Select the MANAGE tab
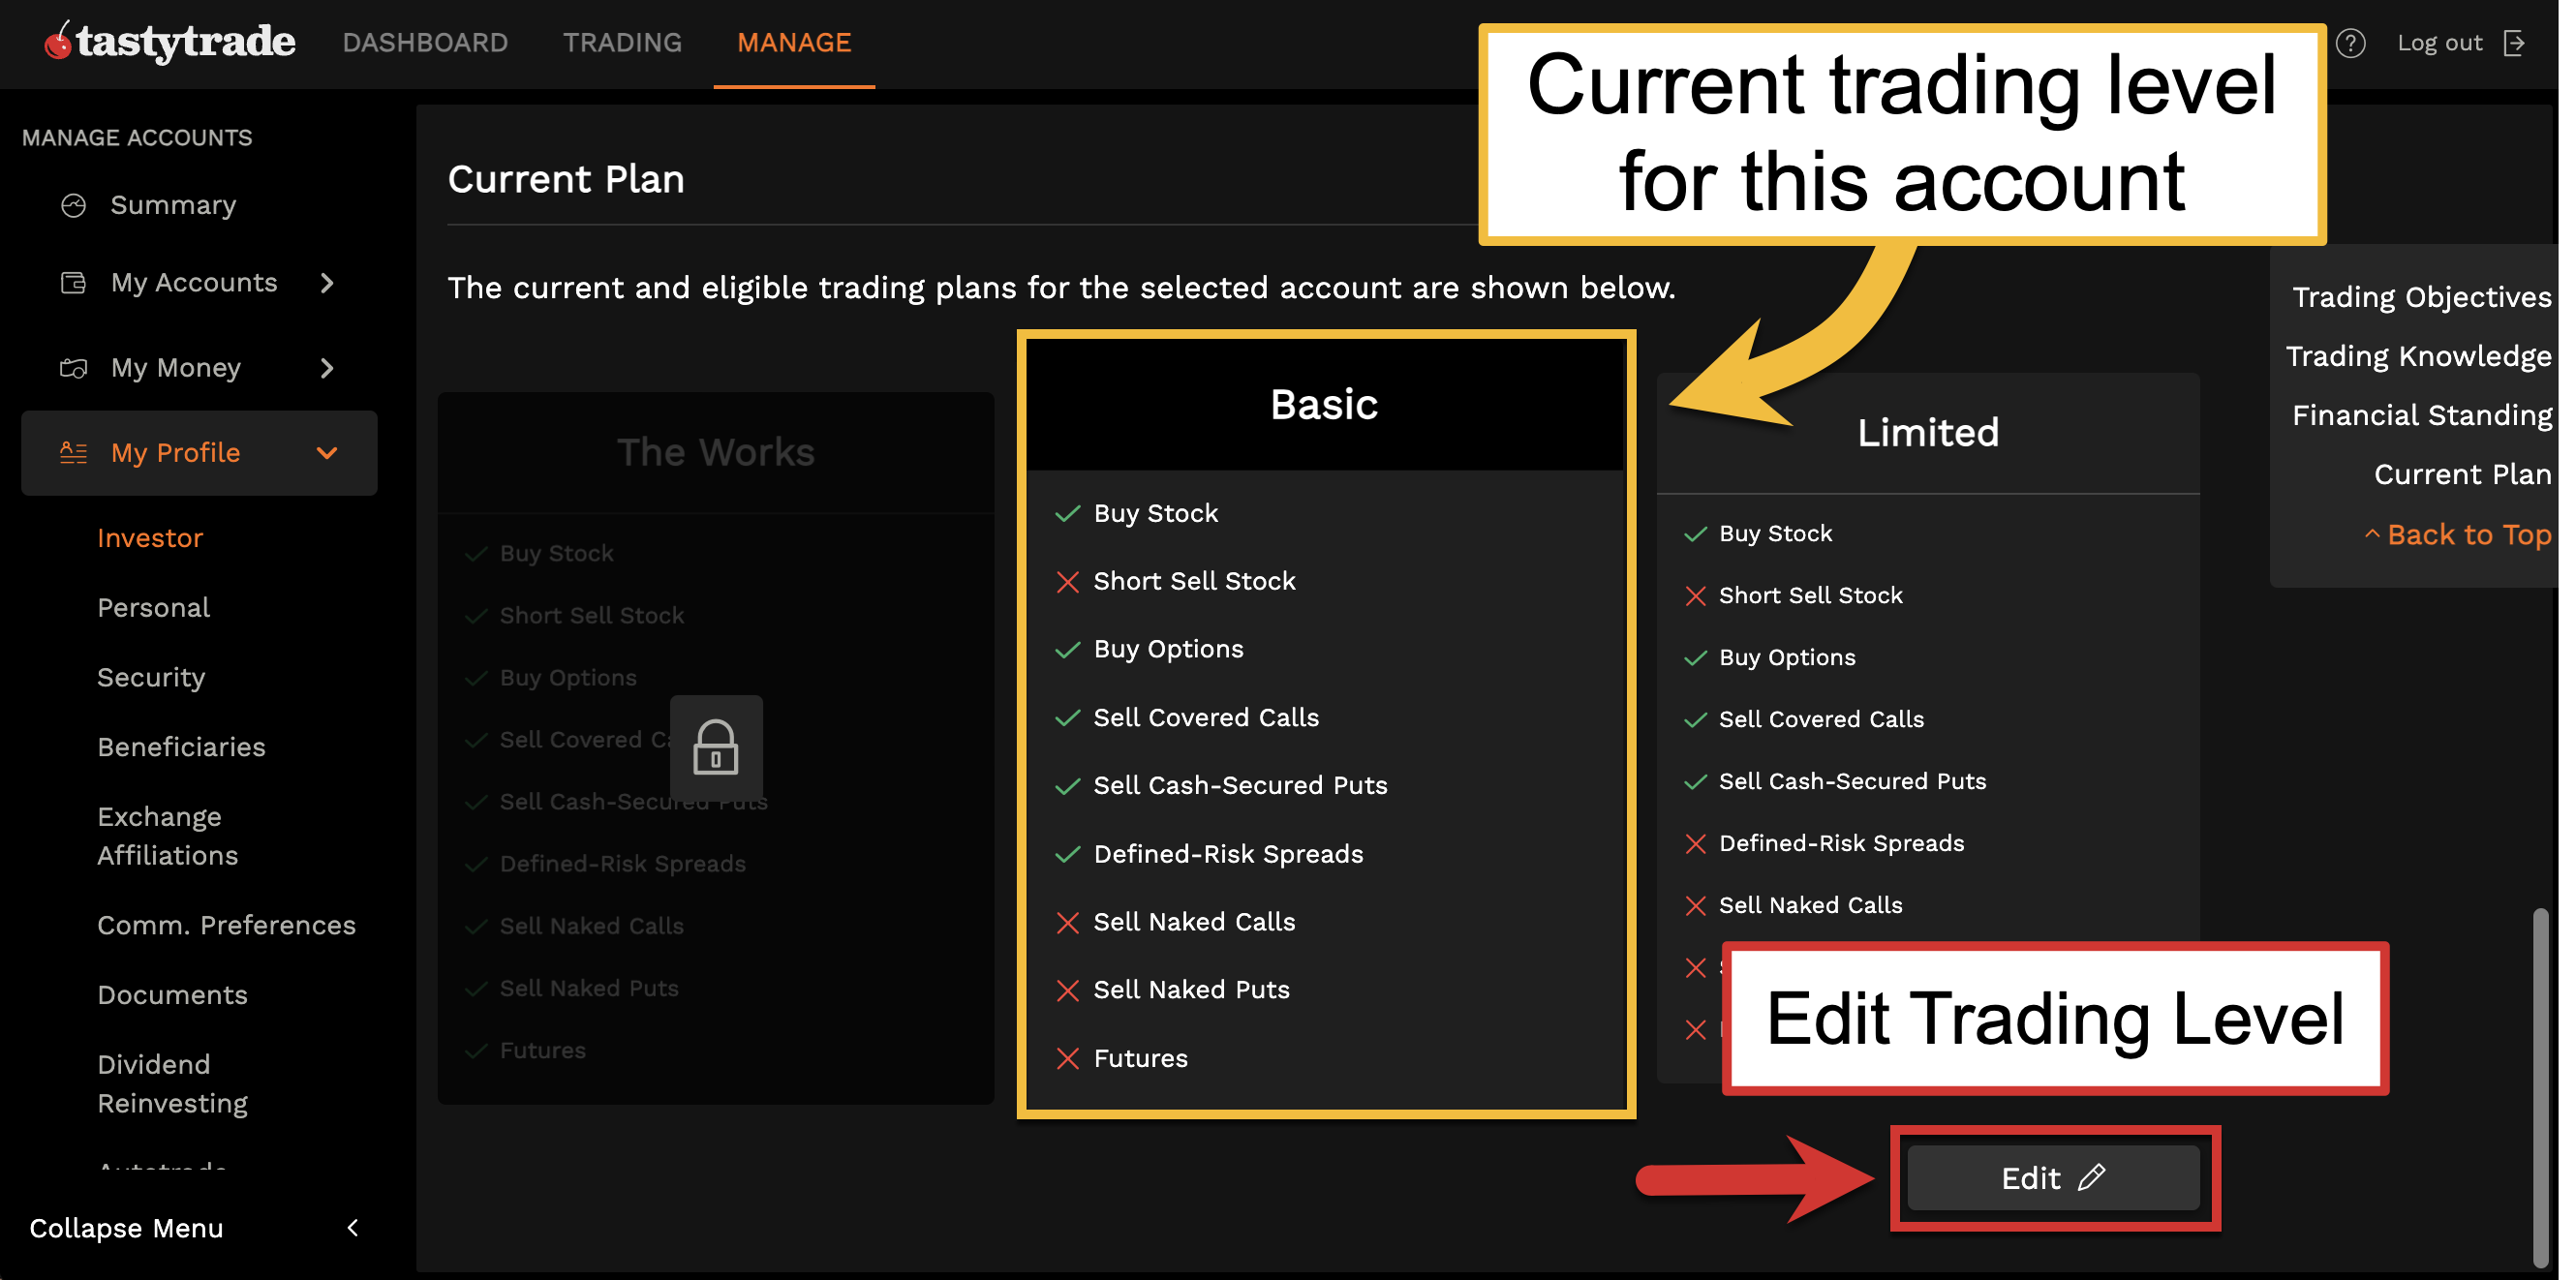The width and height of the screenshot is (2576, 1280). (x=794, y=42)
